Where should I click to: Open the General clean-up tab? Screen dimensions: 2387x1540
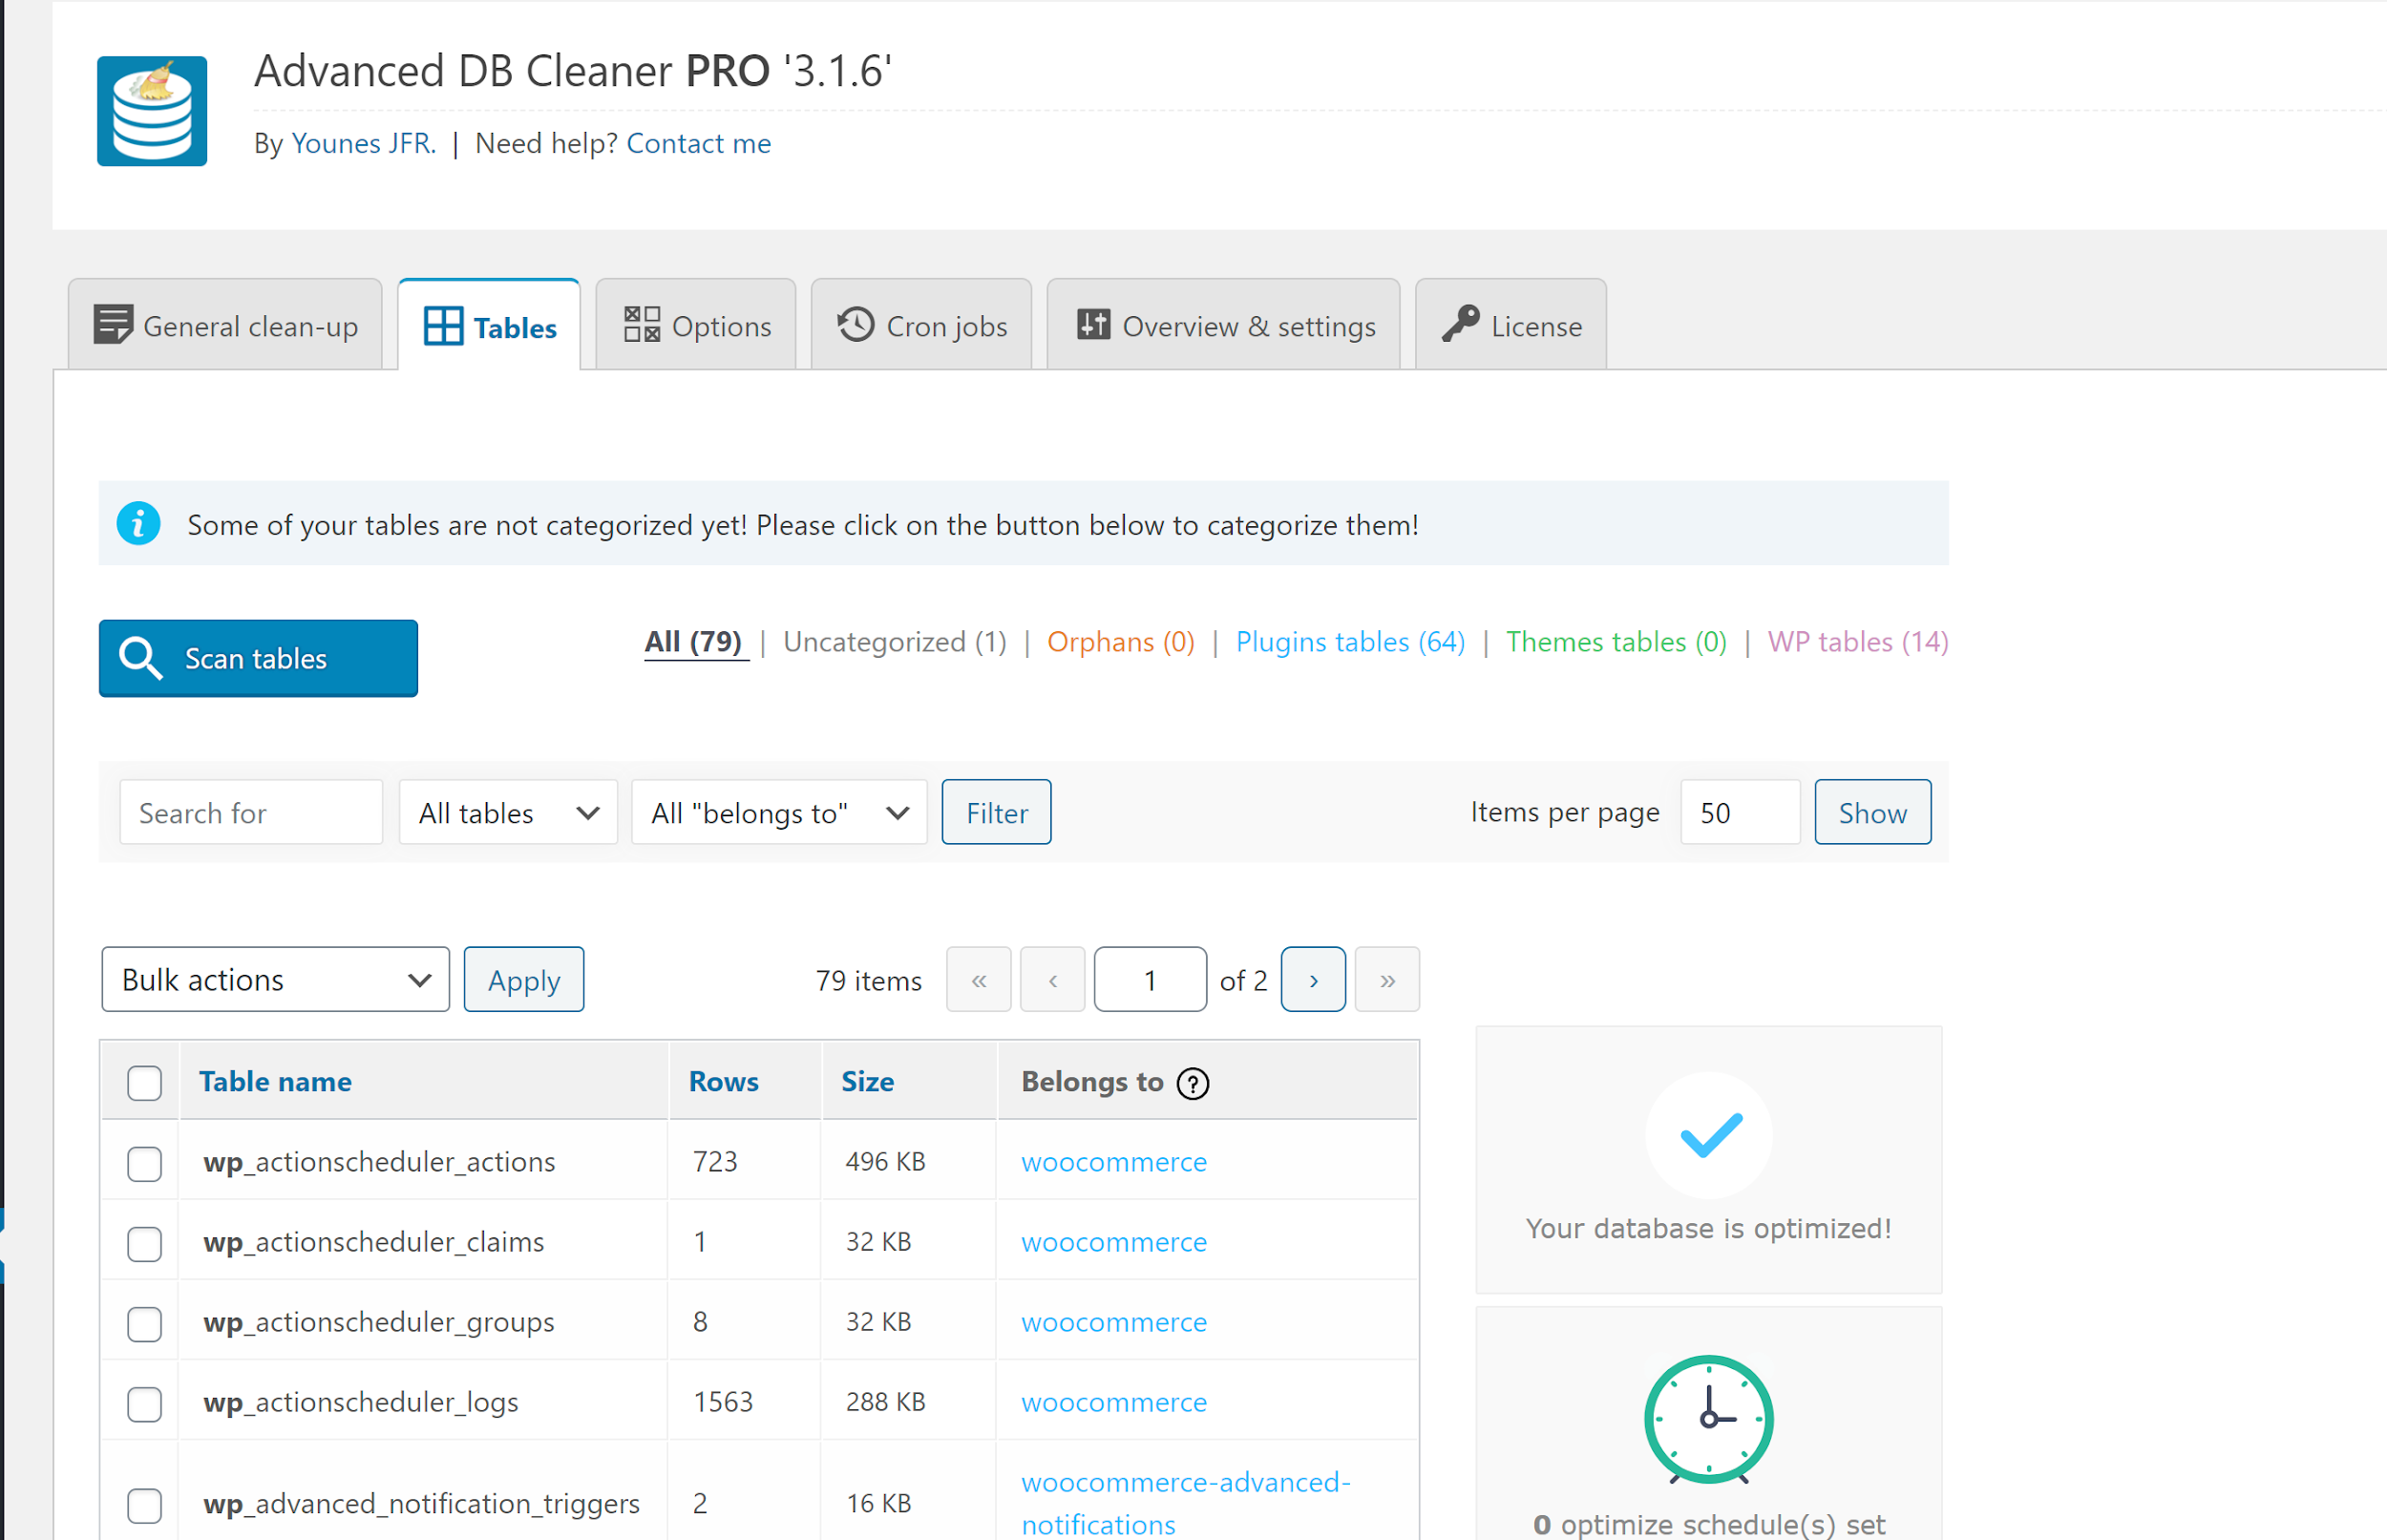click(226, 326)
